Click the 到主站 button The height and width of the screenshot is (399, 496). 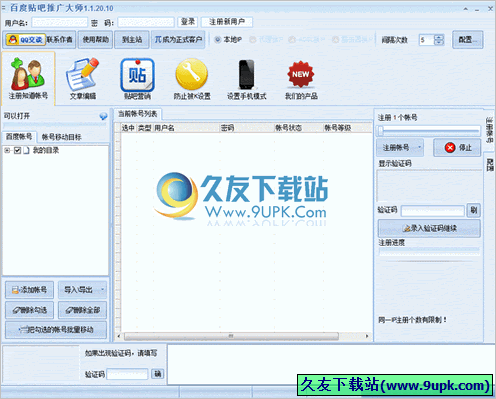click(x=132, y=40)
